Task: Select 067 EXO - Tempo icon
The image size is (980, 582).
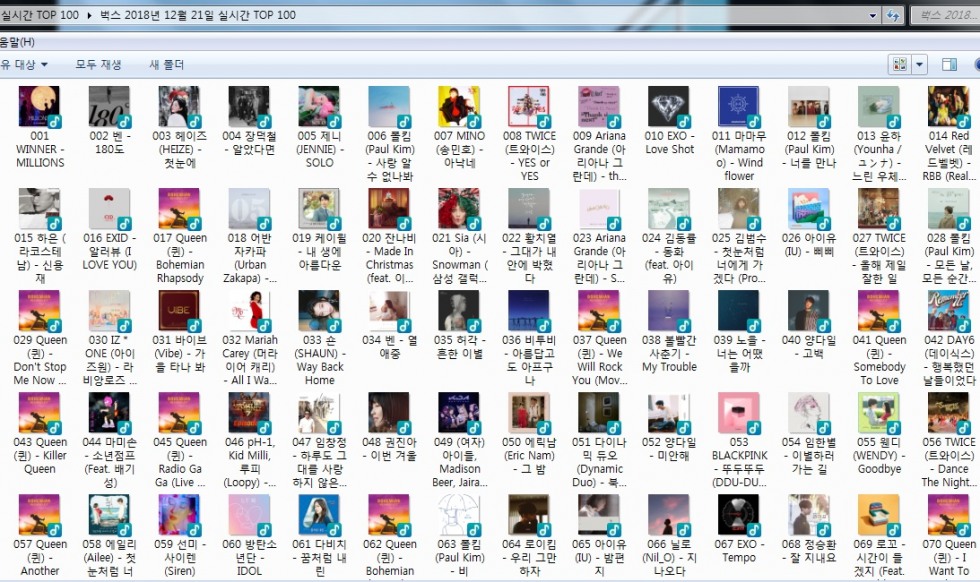Action: pos(739,516)
